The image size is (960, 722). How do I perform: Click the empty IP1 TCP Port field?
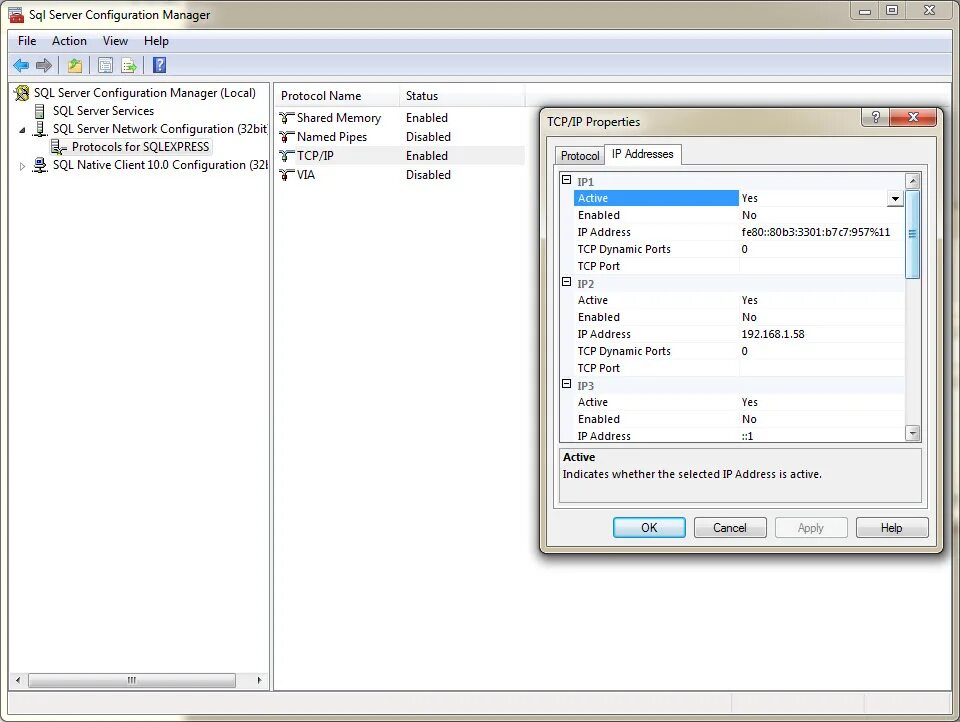tap(822, 266)
